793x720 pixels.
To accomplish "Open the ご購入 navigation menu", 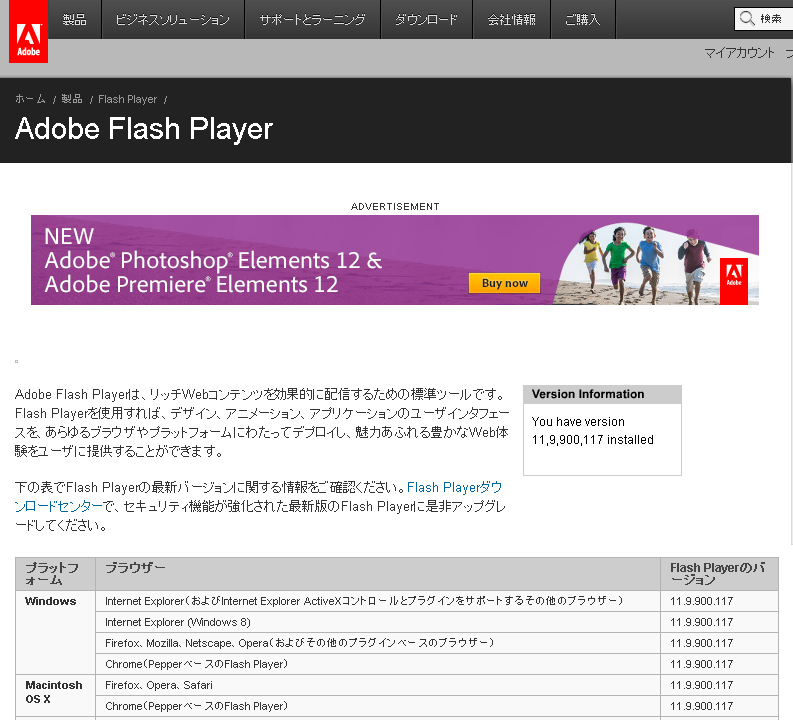I will 583,19.
